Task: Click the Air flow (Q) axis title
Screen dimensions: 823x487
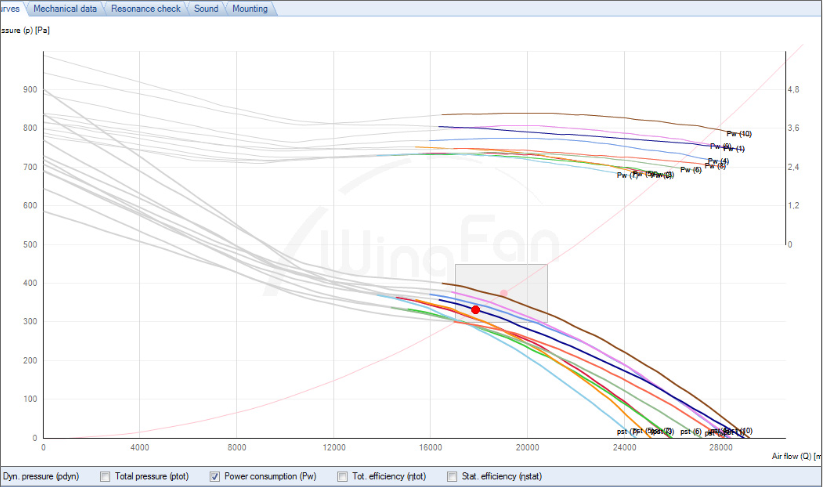Action: pos(796,456)
